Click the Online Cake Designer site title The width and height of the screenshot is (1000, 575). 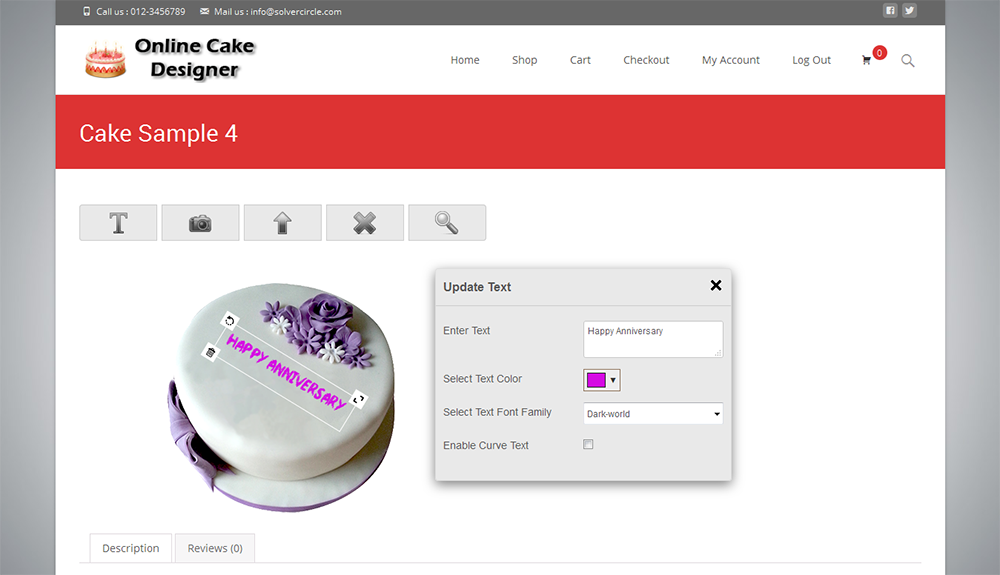[195, 58]
